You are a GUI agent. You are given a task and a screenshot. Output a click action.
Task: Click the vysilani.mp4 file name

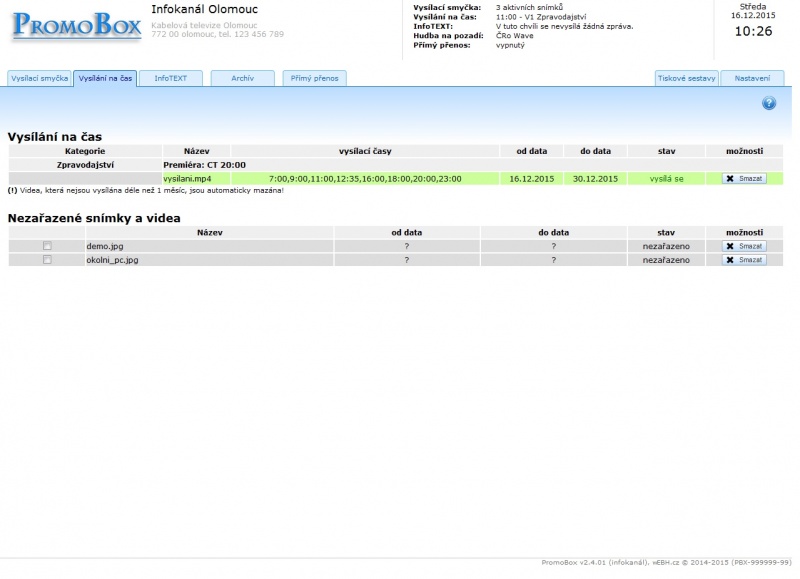point(187,179)
